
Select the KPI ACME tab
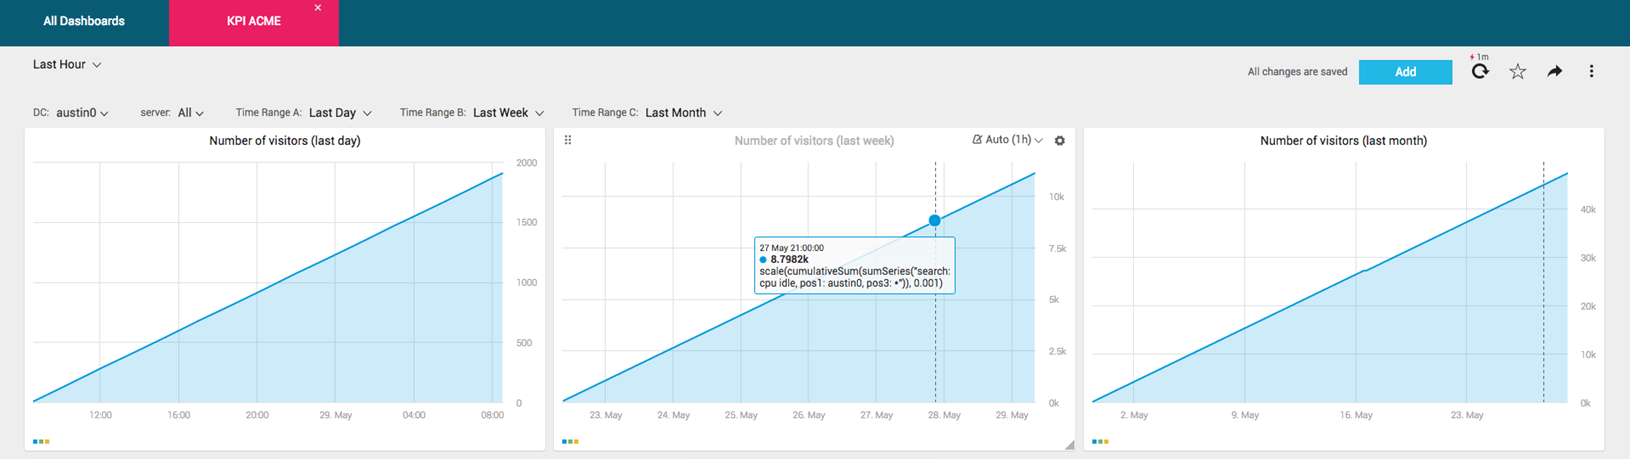[254, 21]
